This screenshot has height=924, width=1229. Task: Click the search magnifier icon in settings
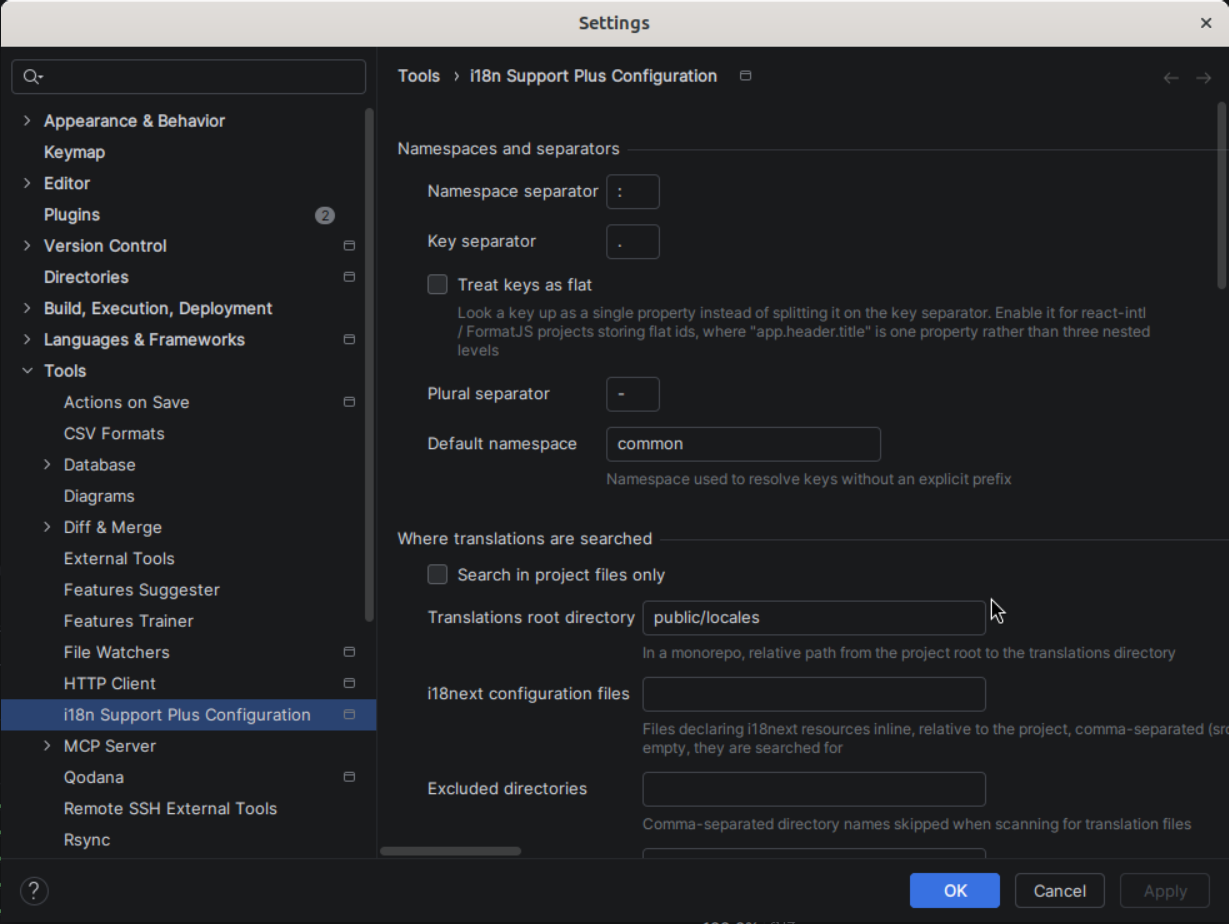coord(32,77)
